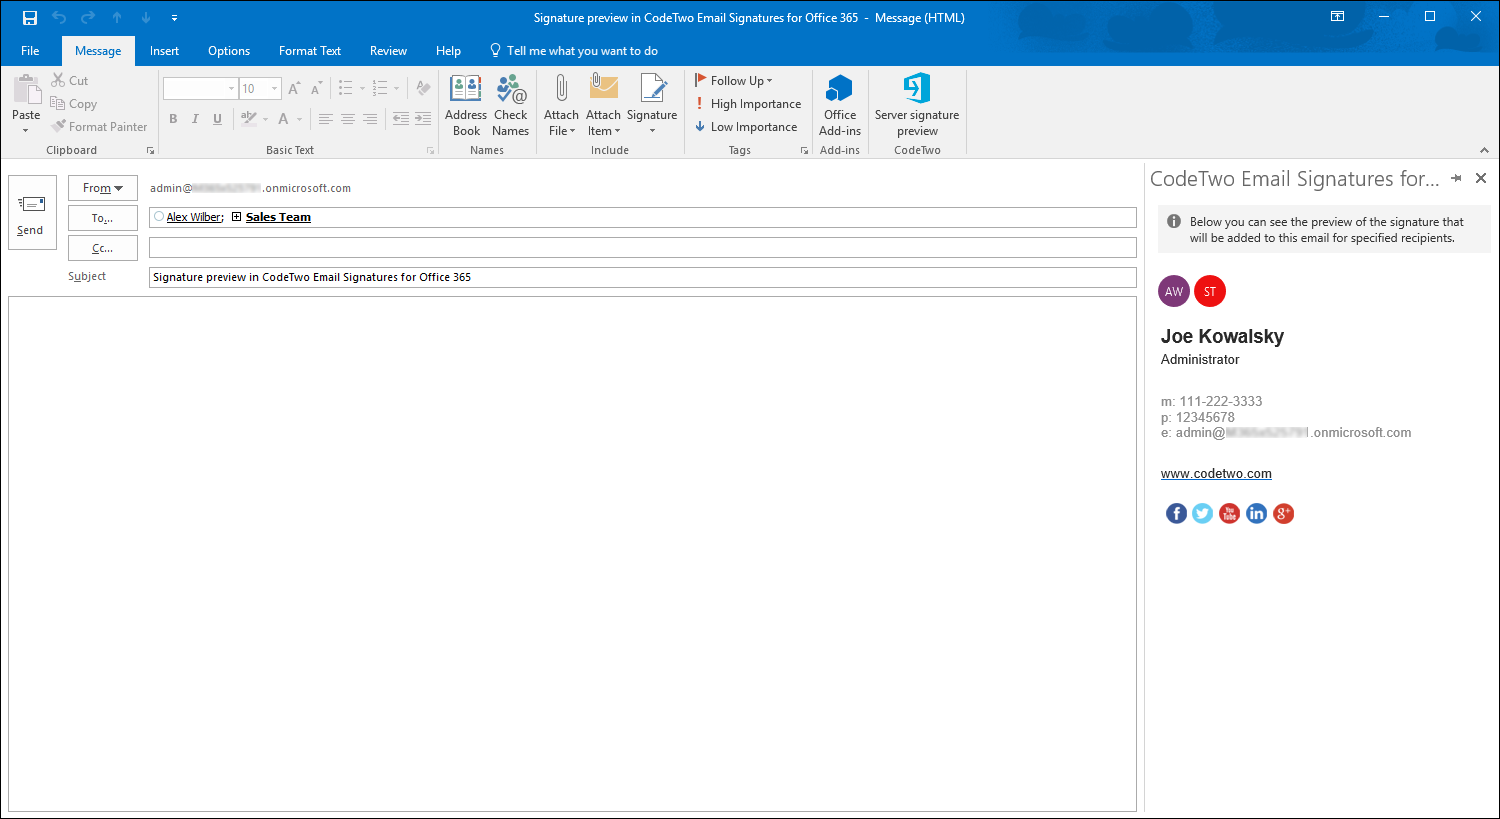Screen dimensions: 1500x819
Task: Open the From account dropdown
Action: tap(103, 188)
